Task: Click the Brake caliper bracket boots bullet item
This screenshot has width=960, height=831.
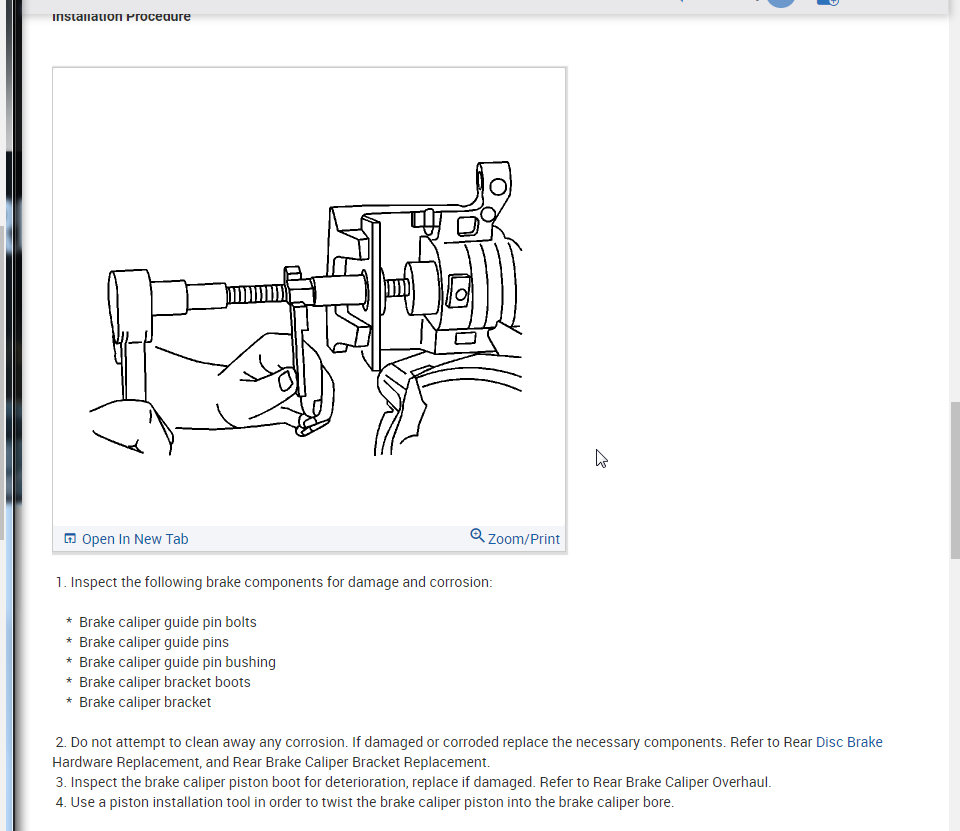Action: point(165,681)
